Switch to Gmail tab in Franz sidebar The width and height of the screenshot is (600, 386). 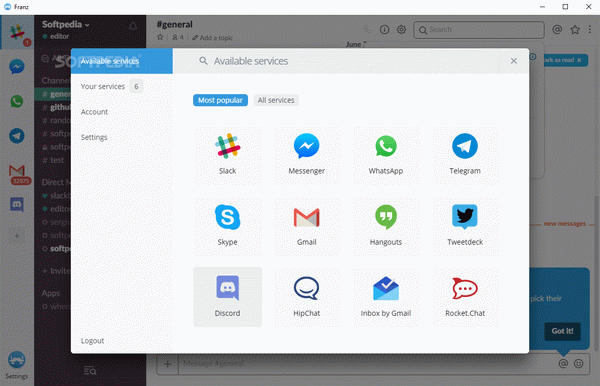(17, 171)
